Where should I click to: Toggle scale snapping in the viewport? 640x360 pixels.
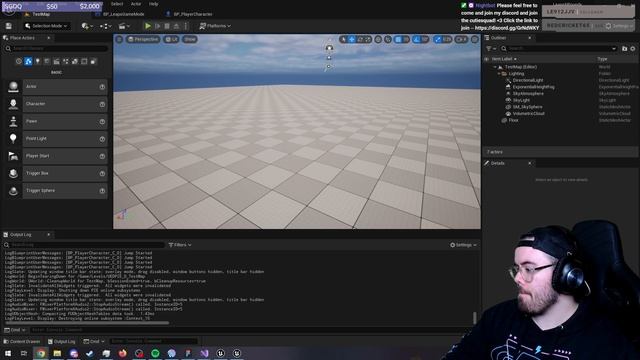(438, 39)
